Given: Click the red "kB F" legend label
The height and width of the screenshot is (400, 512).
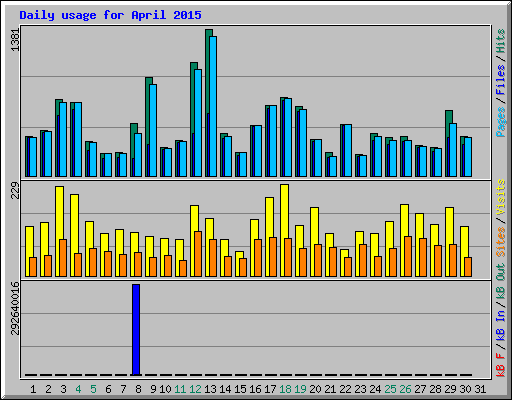Looking at the screenshot, I should click(500, 365).
